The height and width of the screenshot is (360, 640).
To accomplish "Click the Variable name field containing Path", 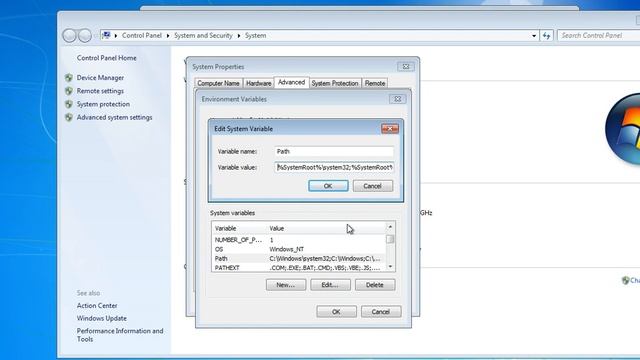I will 334,151.
